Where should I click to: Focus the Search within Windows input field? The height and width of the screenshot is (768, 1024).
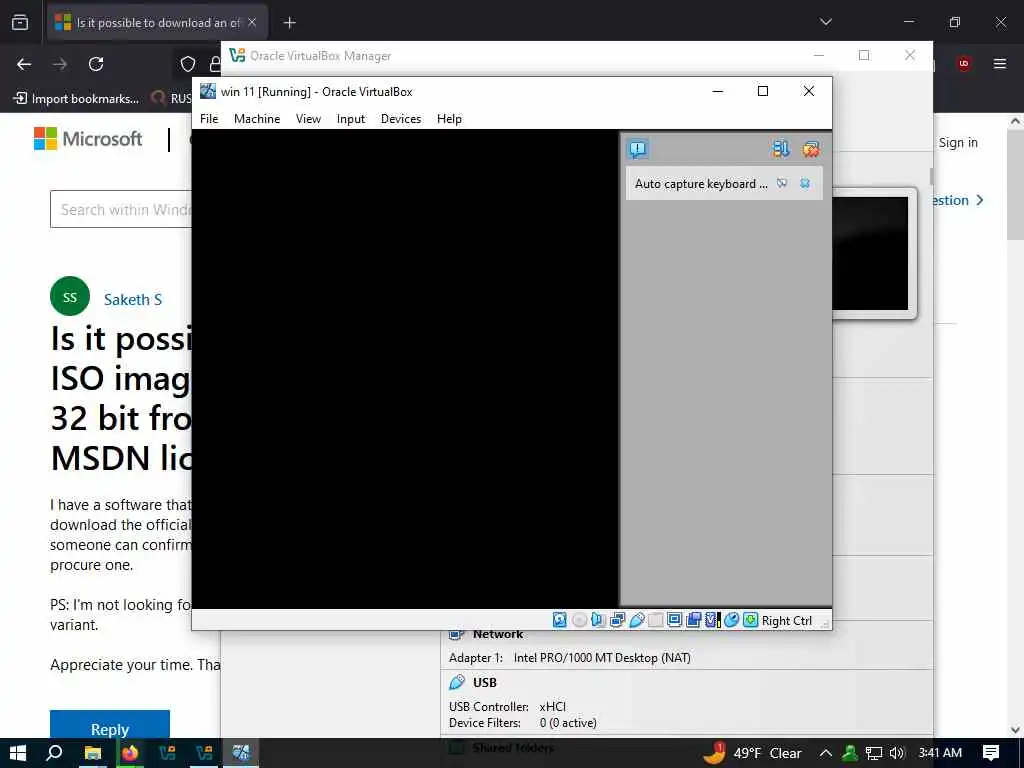121,210
